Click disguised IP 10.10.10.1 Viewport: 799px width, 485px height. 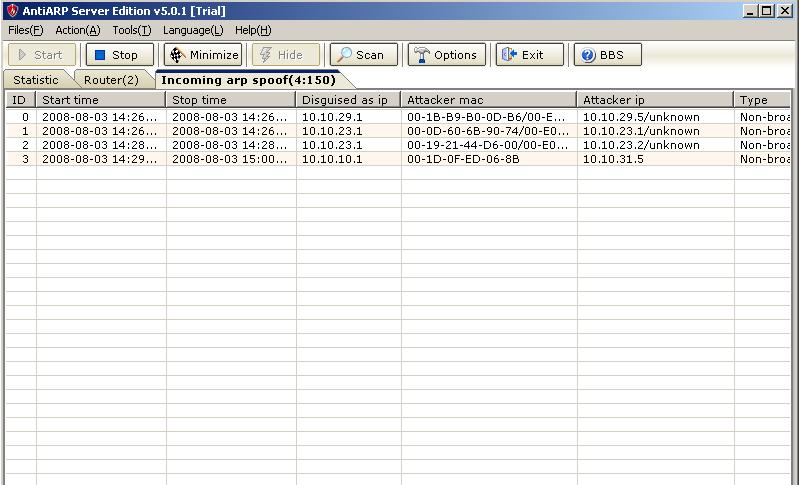(332, 159)
